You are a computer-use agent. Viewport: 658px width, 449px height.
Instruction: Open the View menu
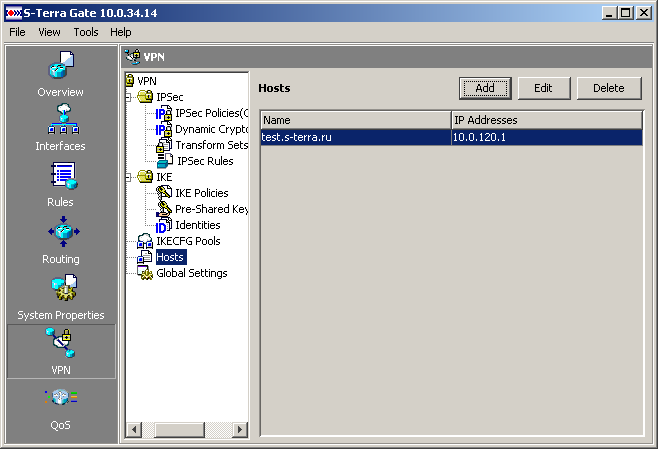pos(49,32)
